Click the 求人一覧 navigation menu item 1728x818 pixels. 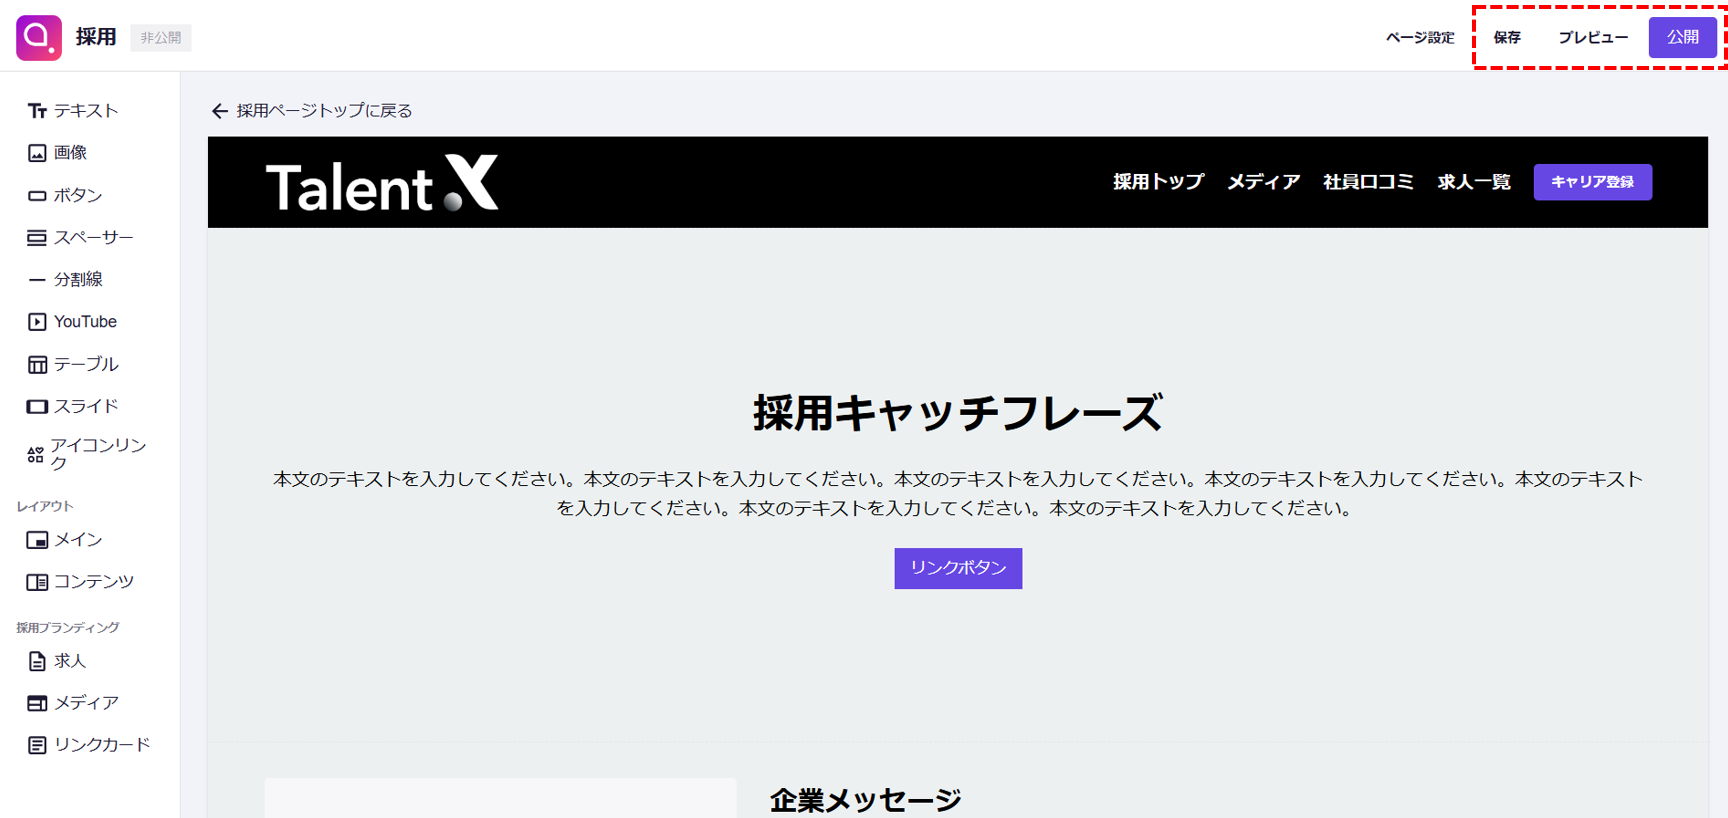pyautogui.click(x=1473, y=182)
